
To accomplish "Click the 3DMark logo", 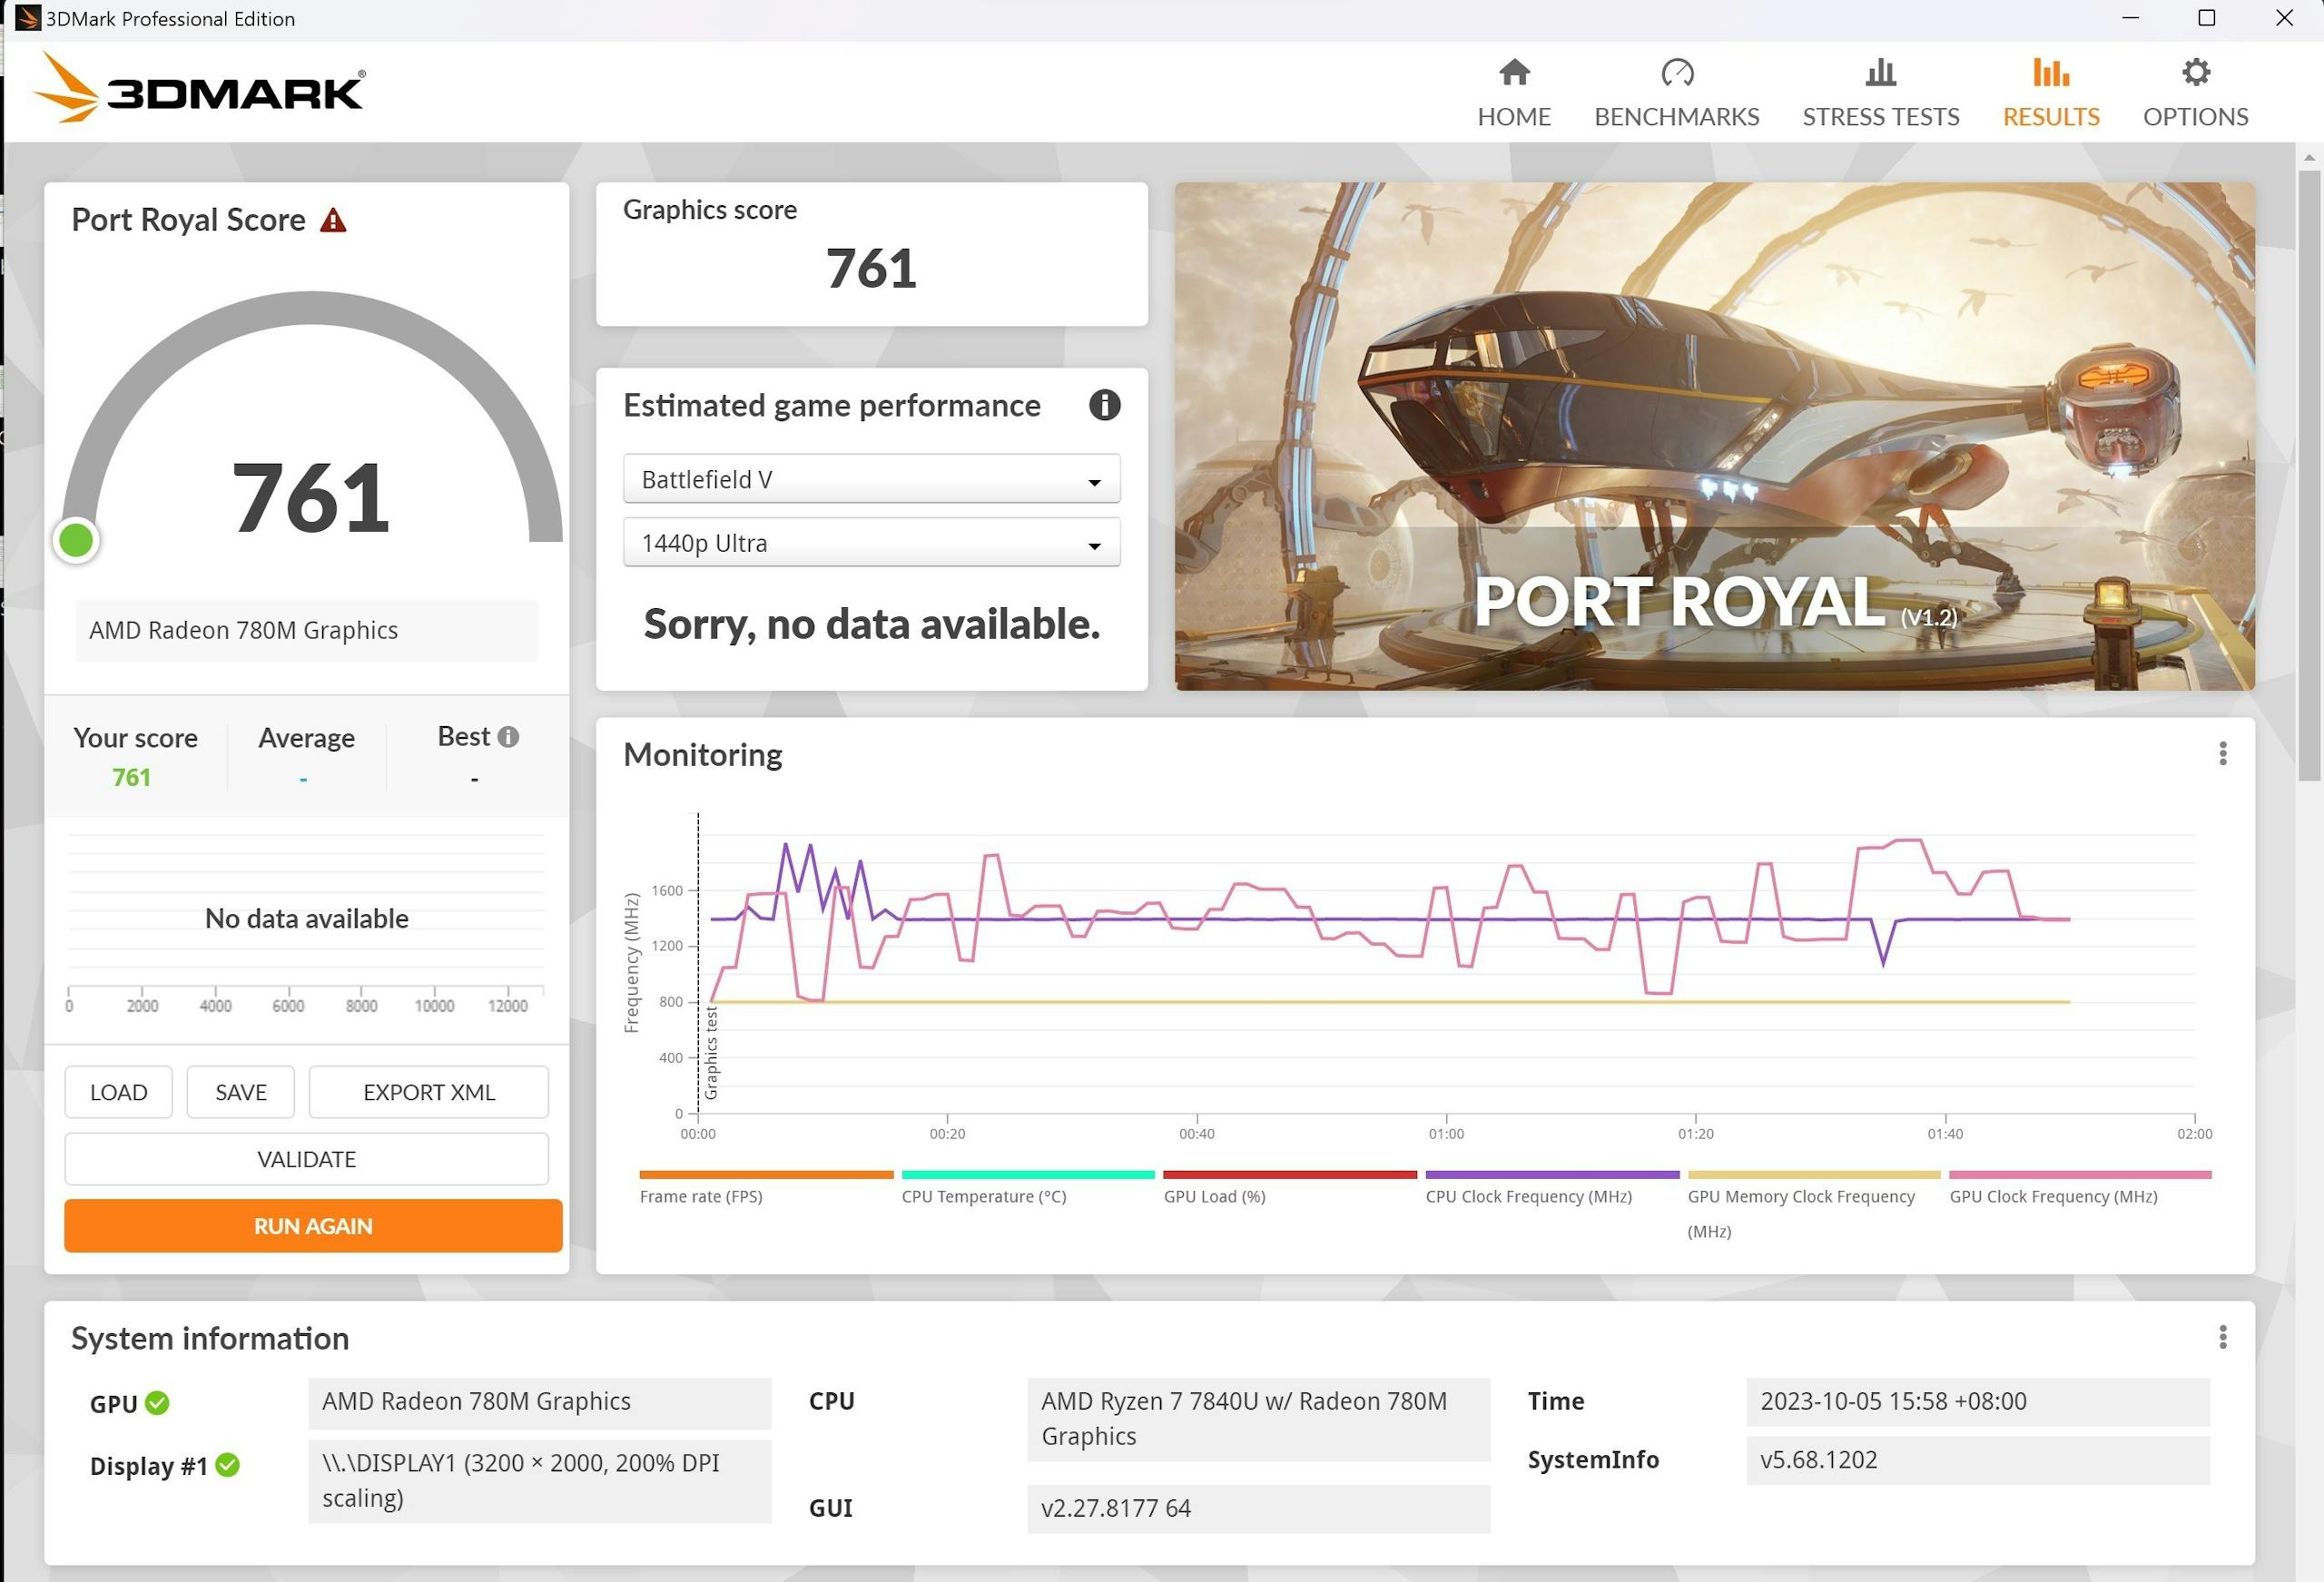I will coord(200,90).
